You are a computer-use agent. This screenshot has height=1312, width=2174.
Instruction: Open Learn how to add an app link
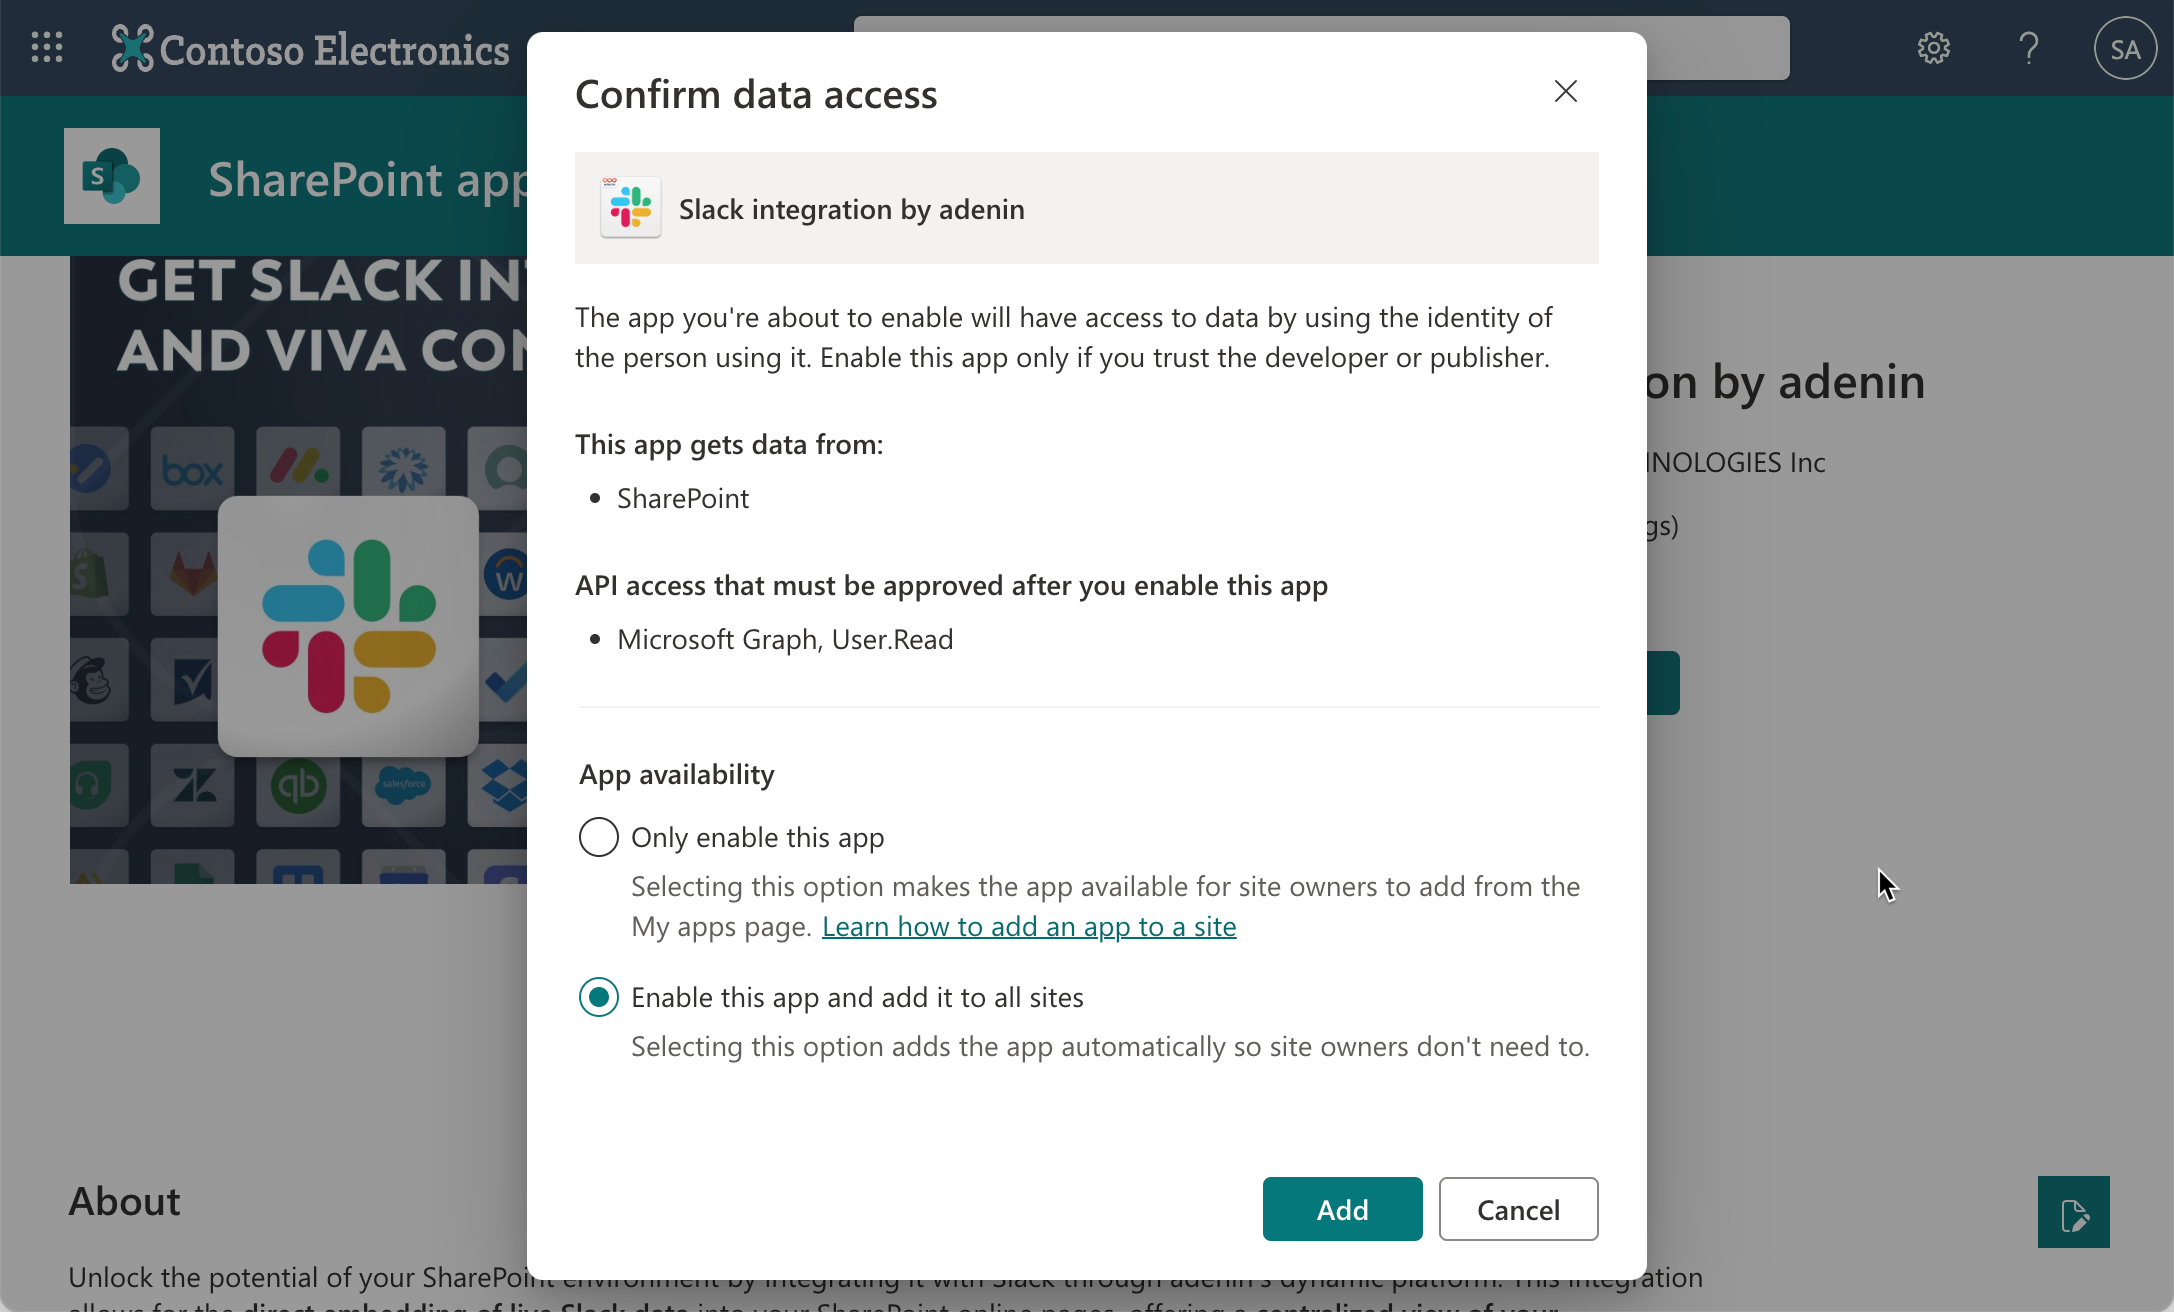click(x=1028, y=927)
